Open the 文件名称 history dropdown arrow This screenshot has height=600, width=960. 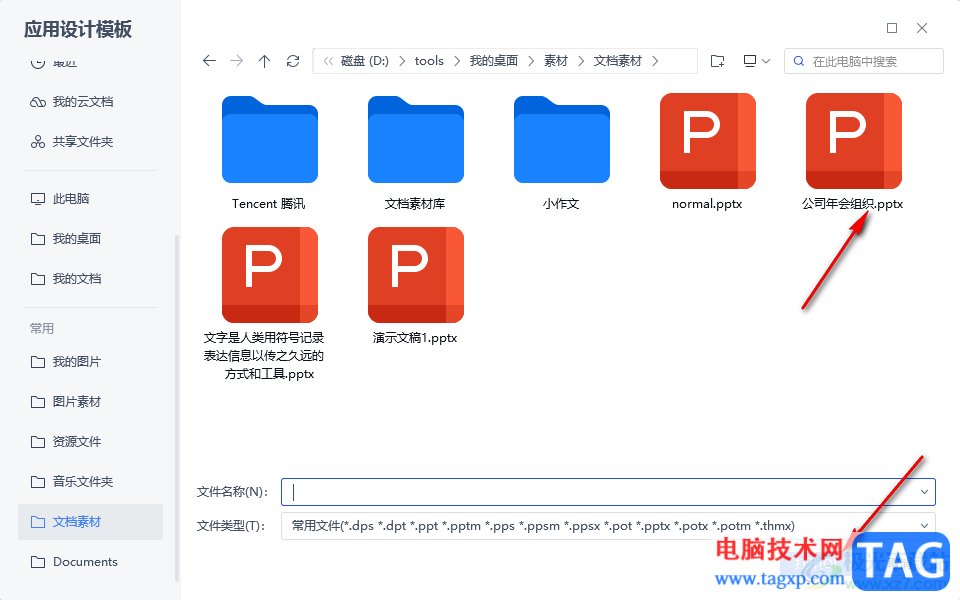[x=924, y=492]
